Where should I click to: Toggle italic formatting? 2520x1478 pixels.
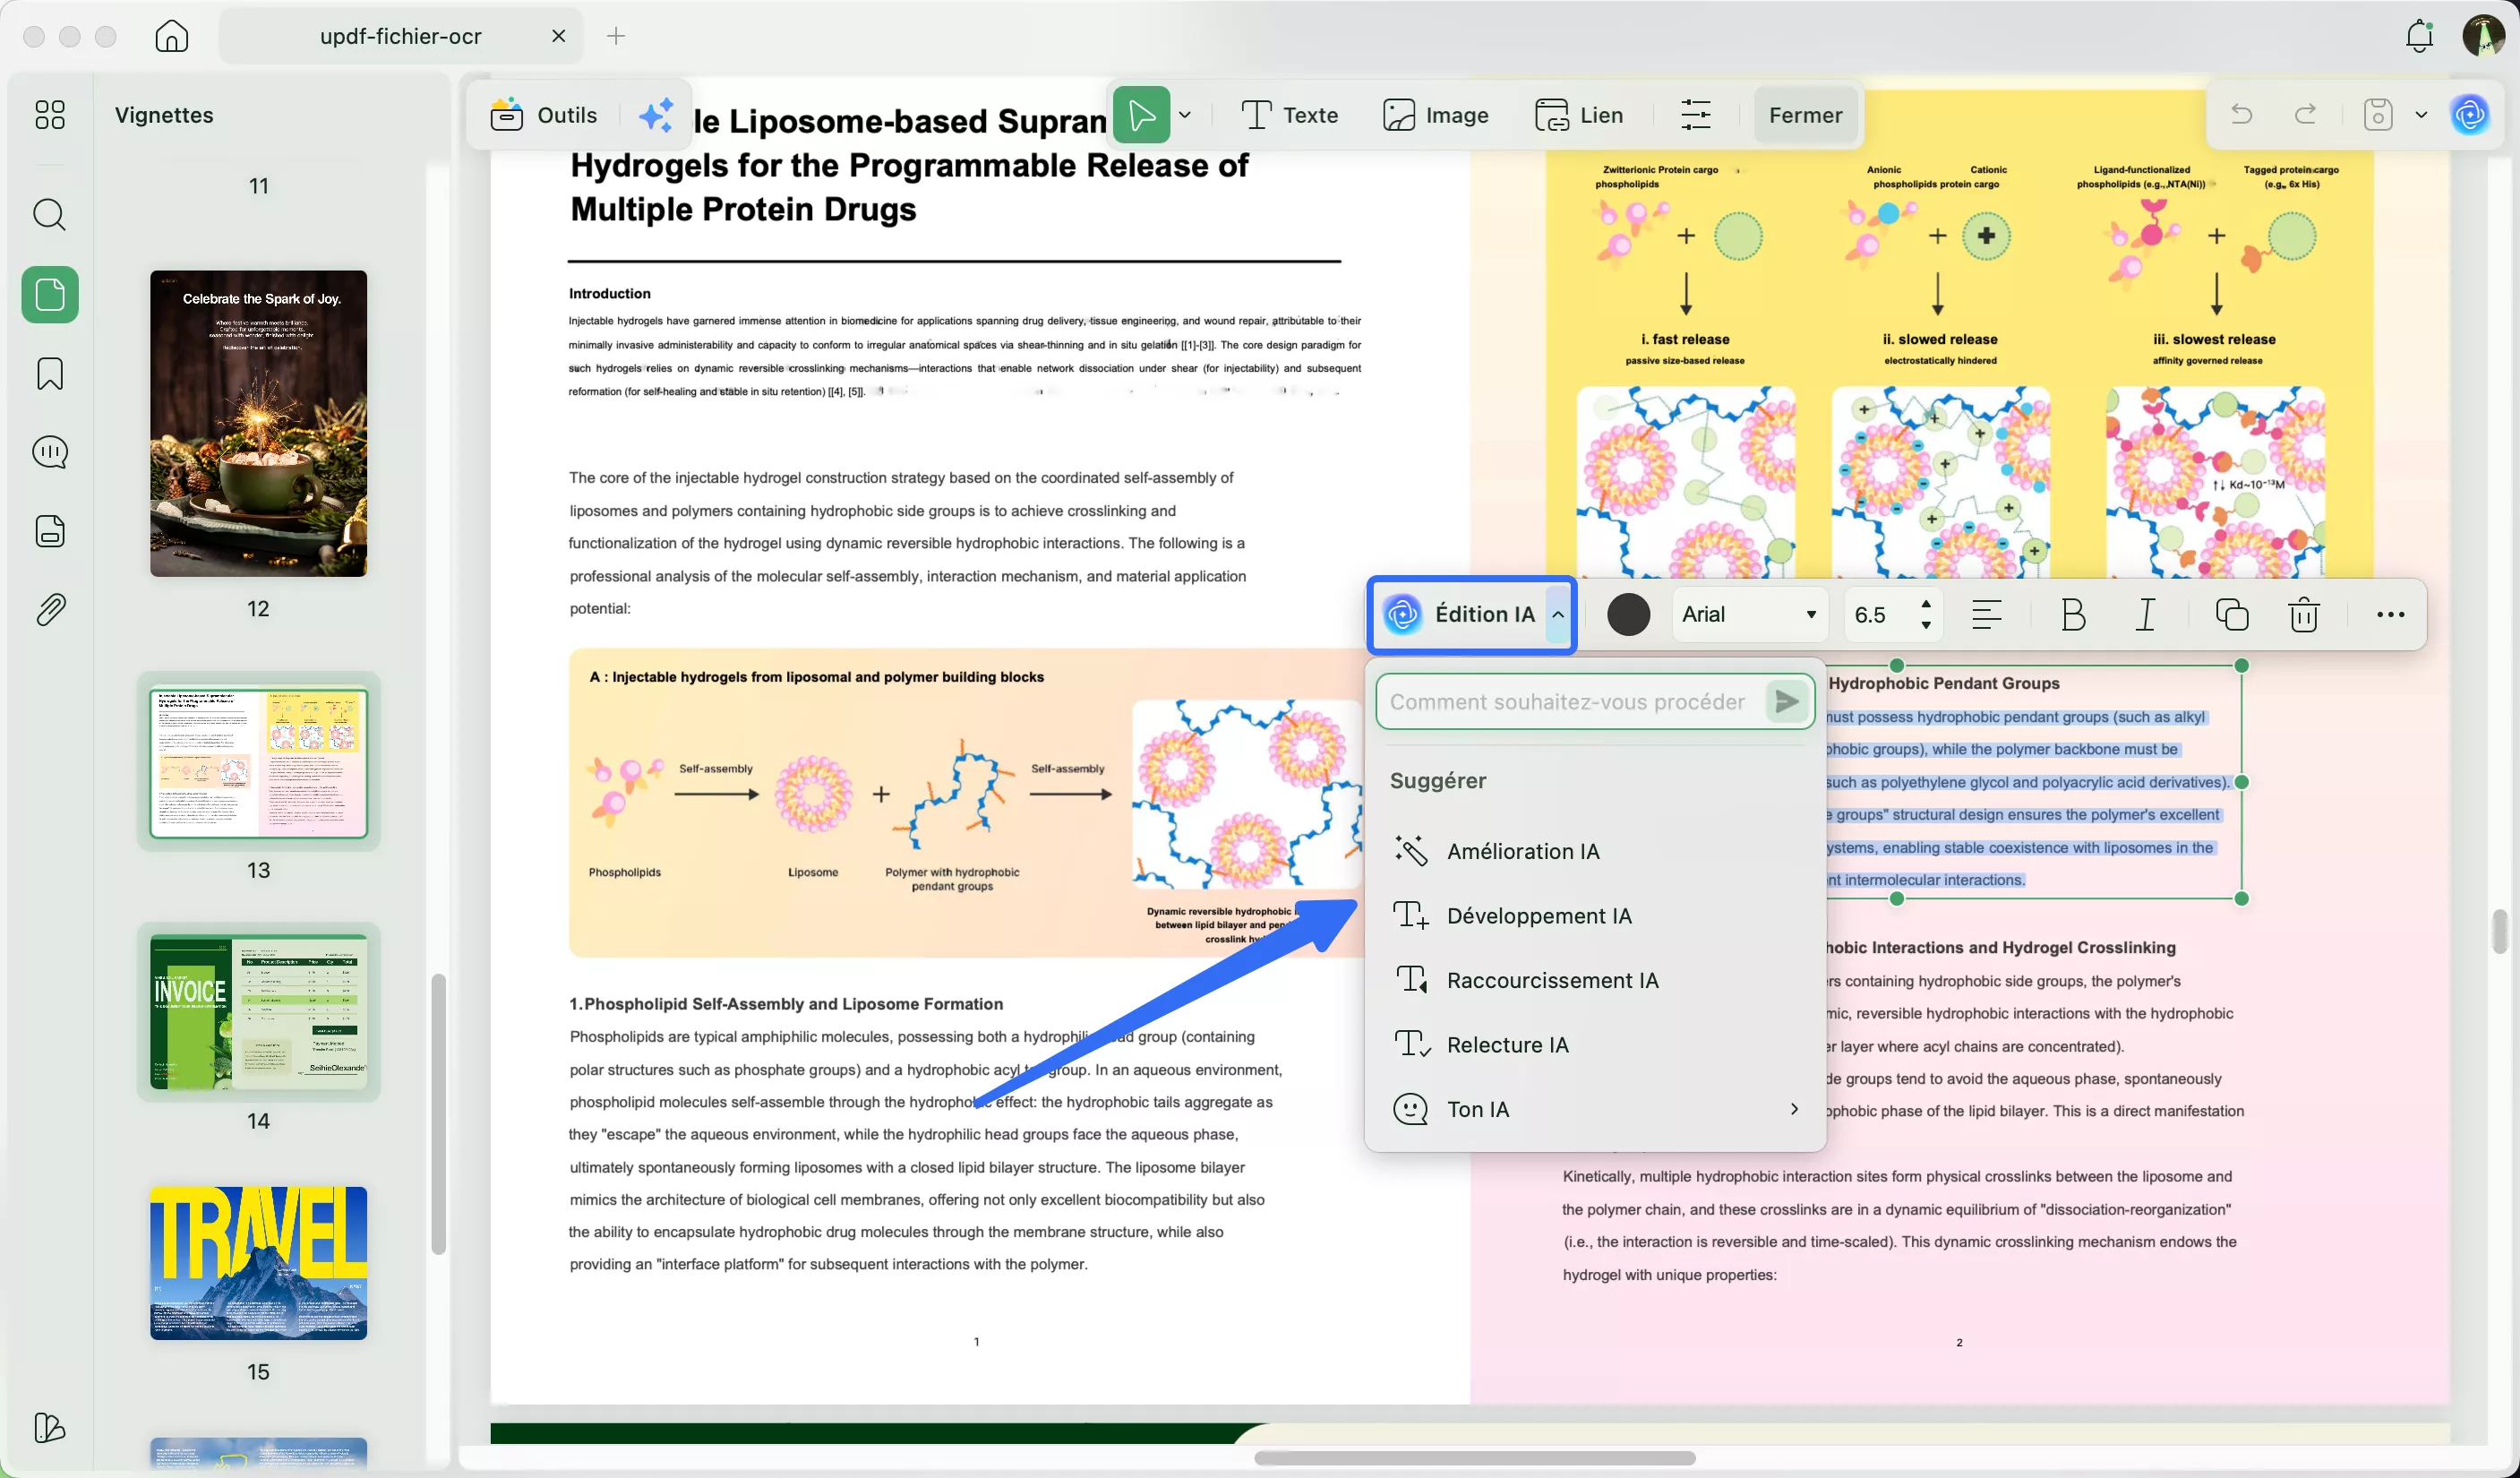point(2145,614)
